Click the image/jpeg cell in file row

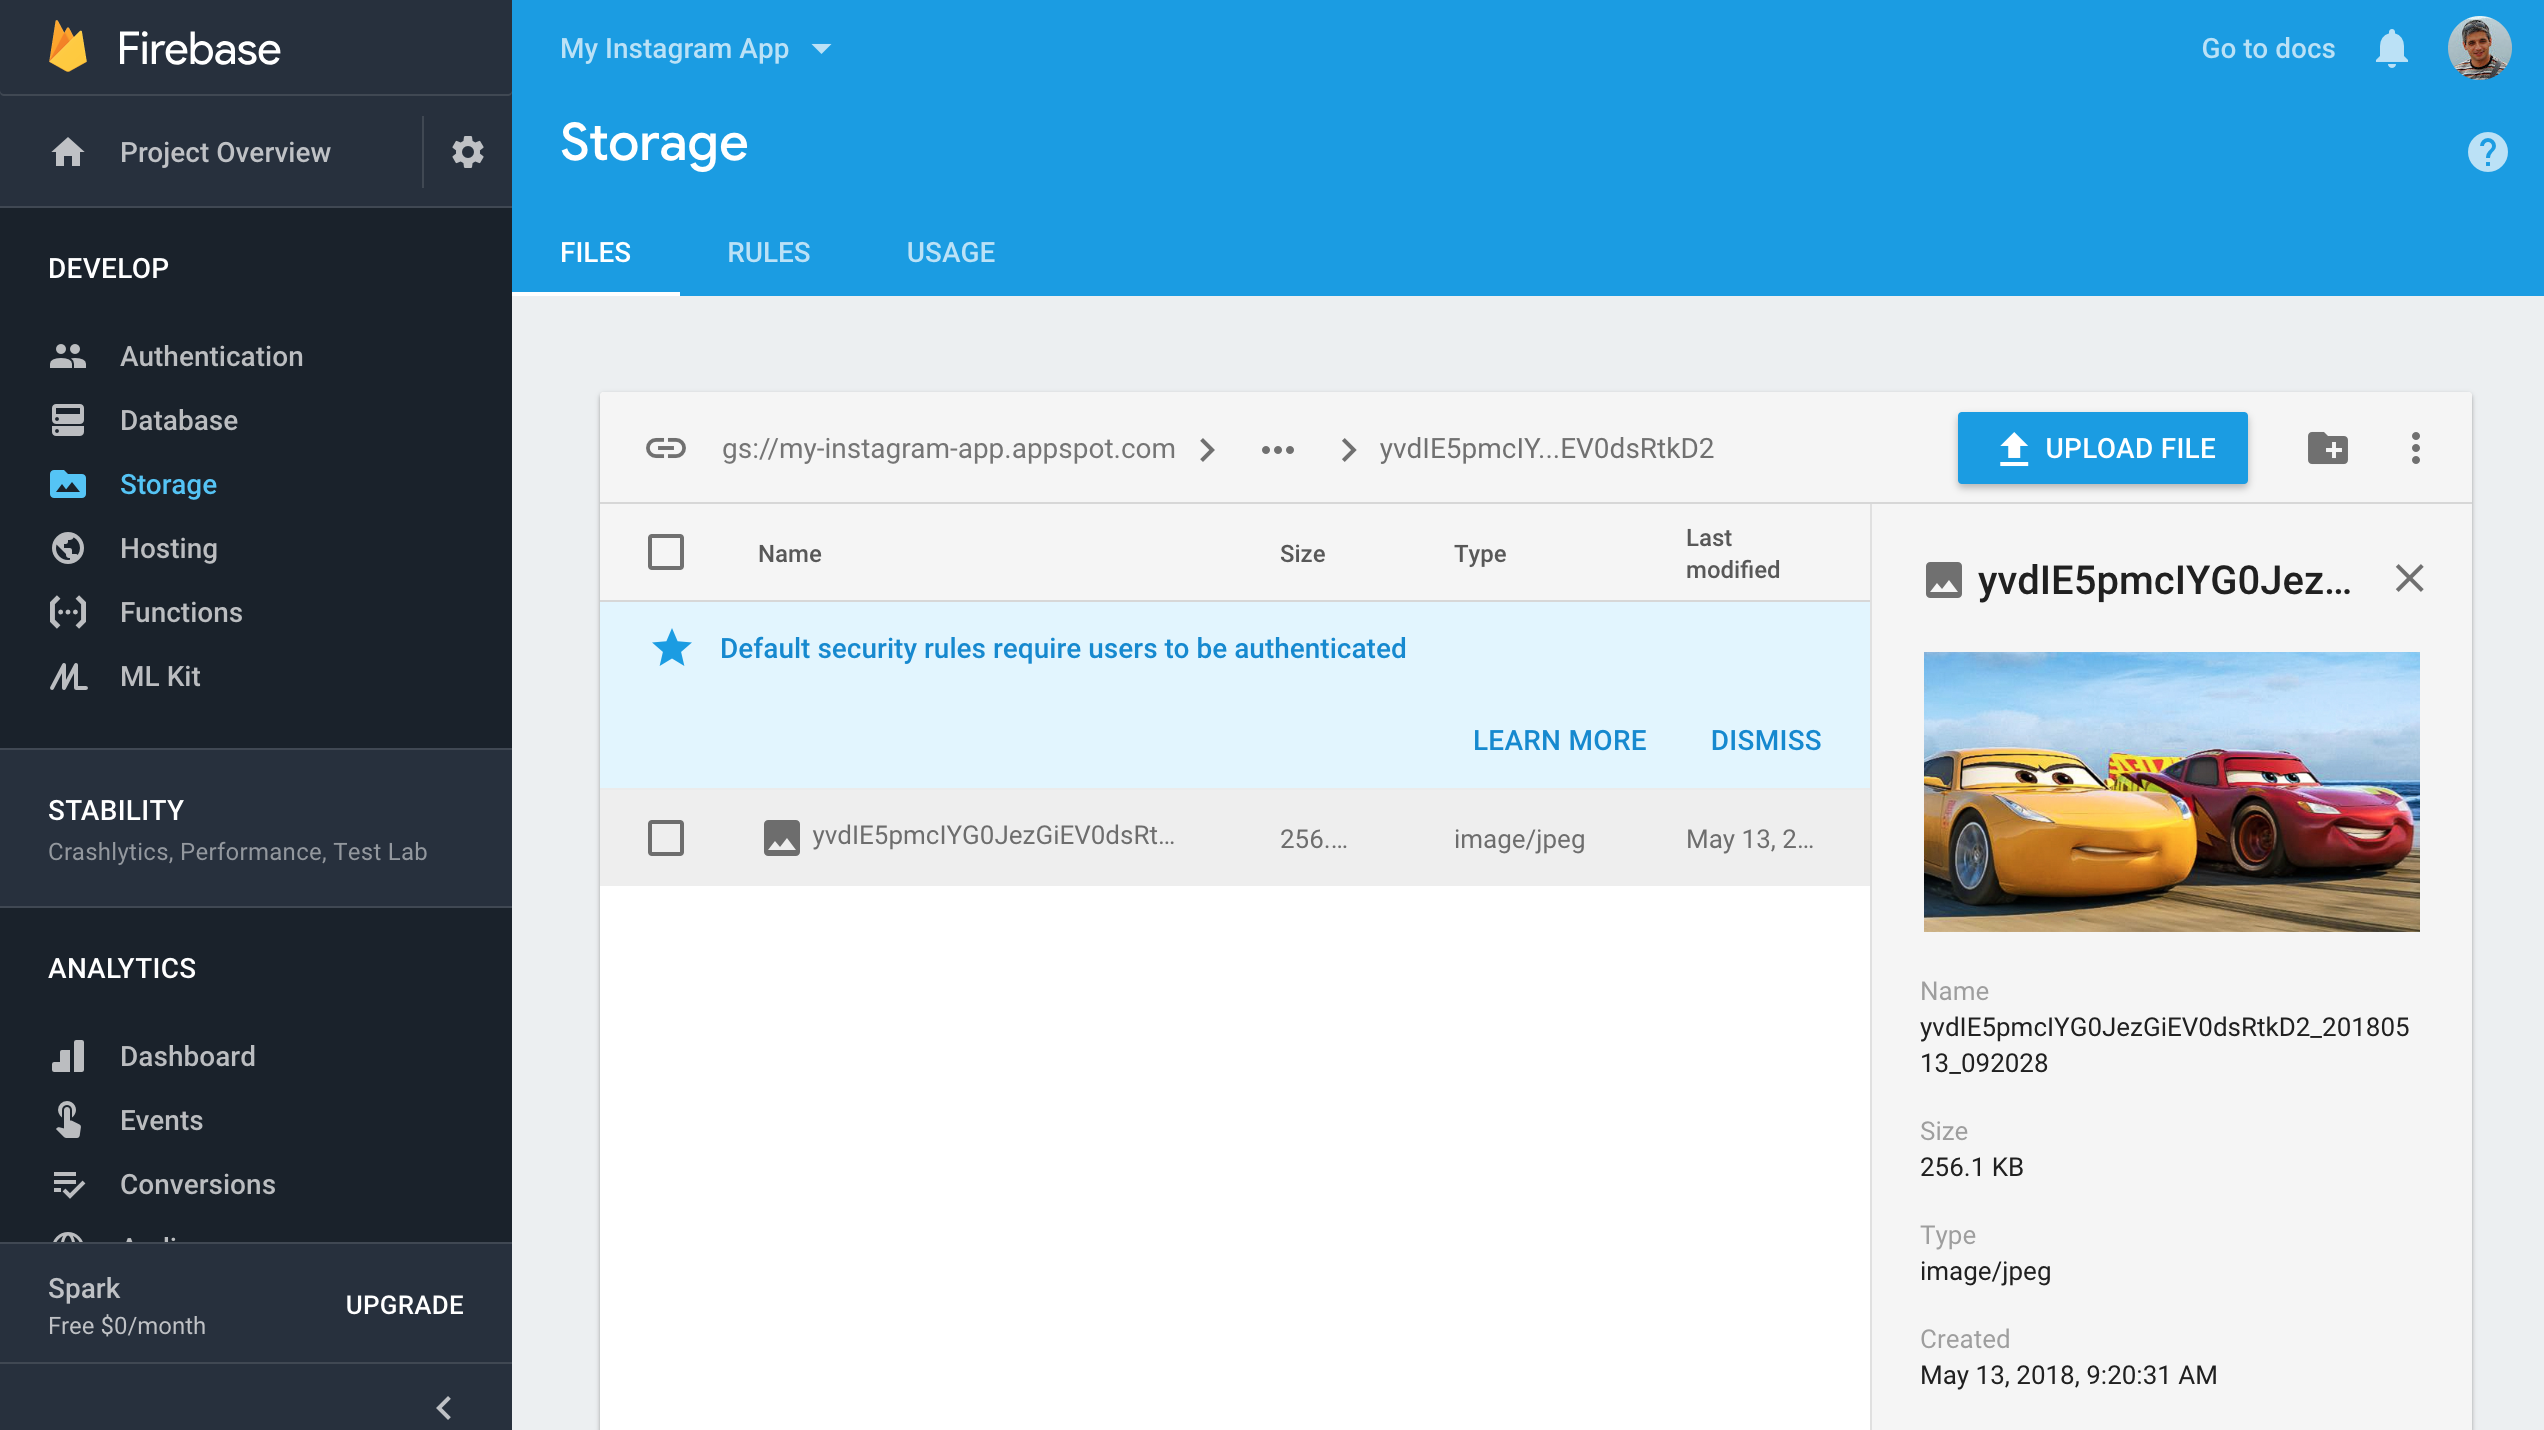click(1520, 839)
